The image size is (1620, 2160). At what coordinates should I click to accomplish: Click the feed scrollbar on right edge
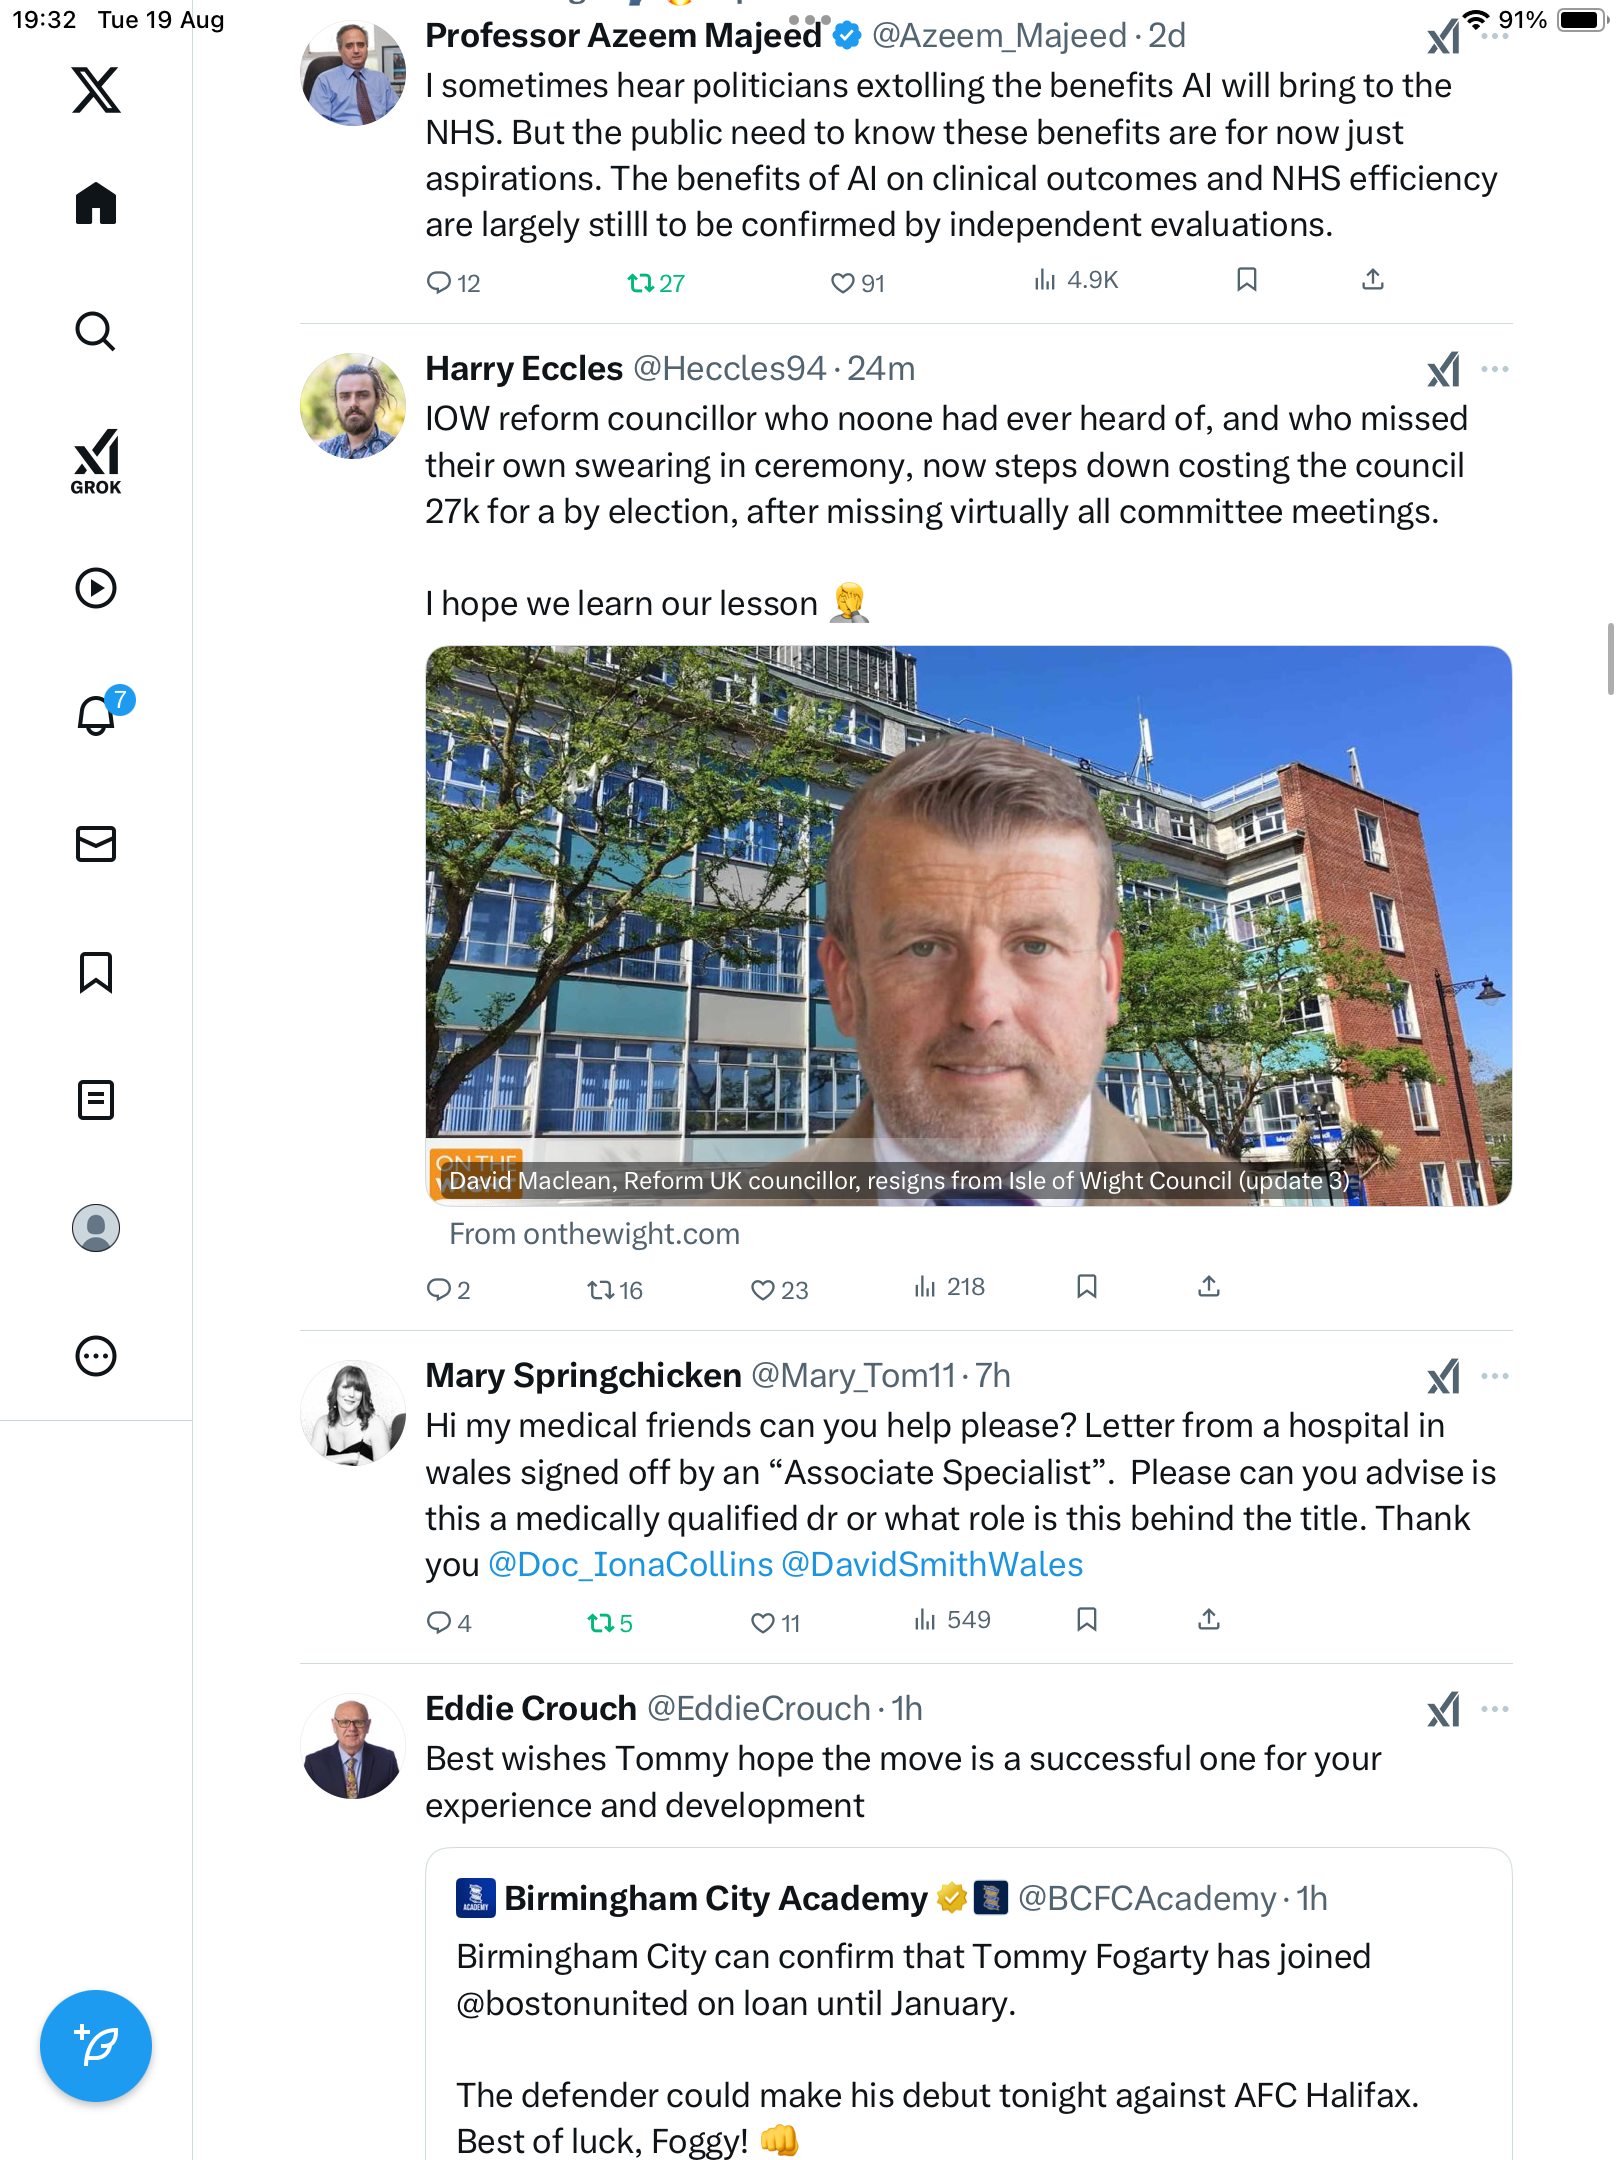click(1610, 658)
